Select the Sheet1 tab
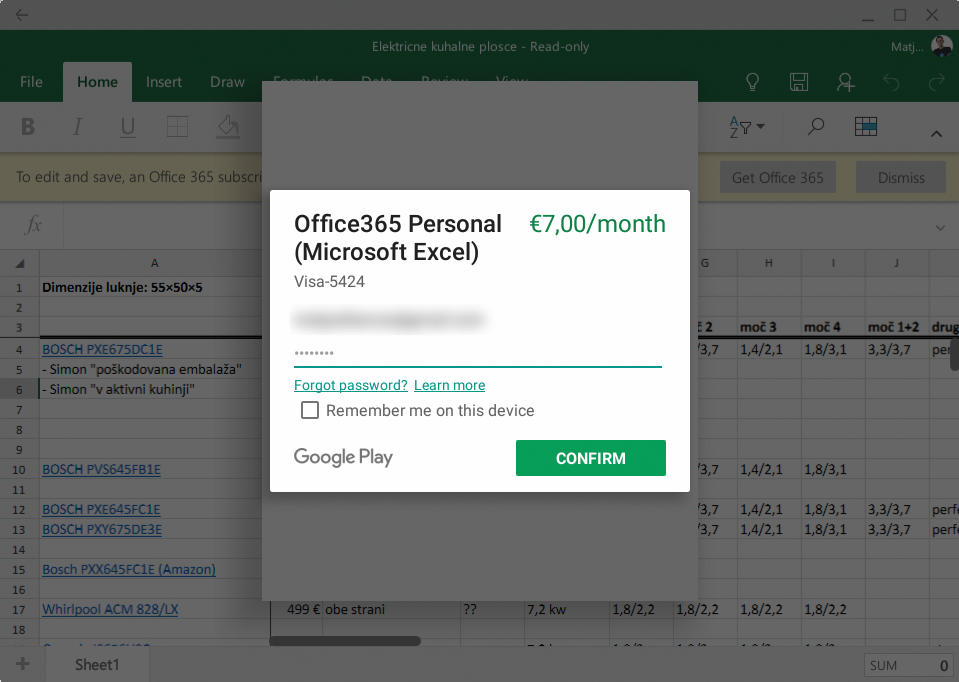 coord(97,664)
